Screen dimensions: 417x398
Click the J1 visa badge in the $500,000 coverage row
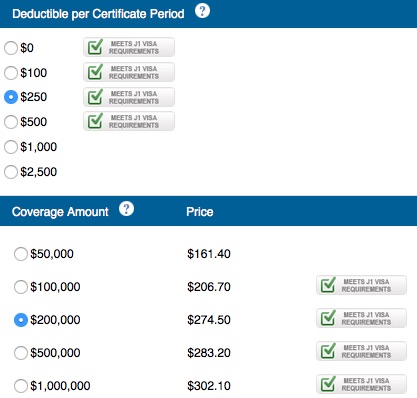(x=361, y=351)
